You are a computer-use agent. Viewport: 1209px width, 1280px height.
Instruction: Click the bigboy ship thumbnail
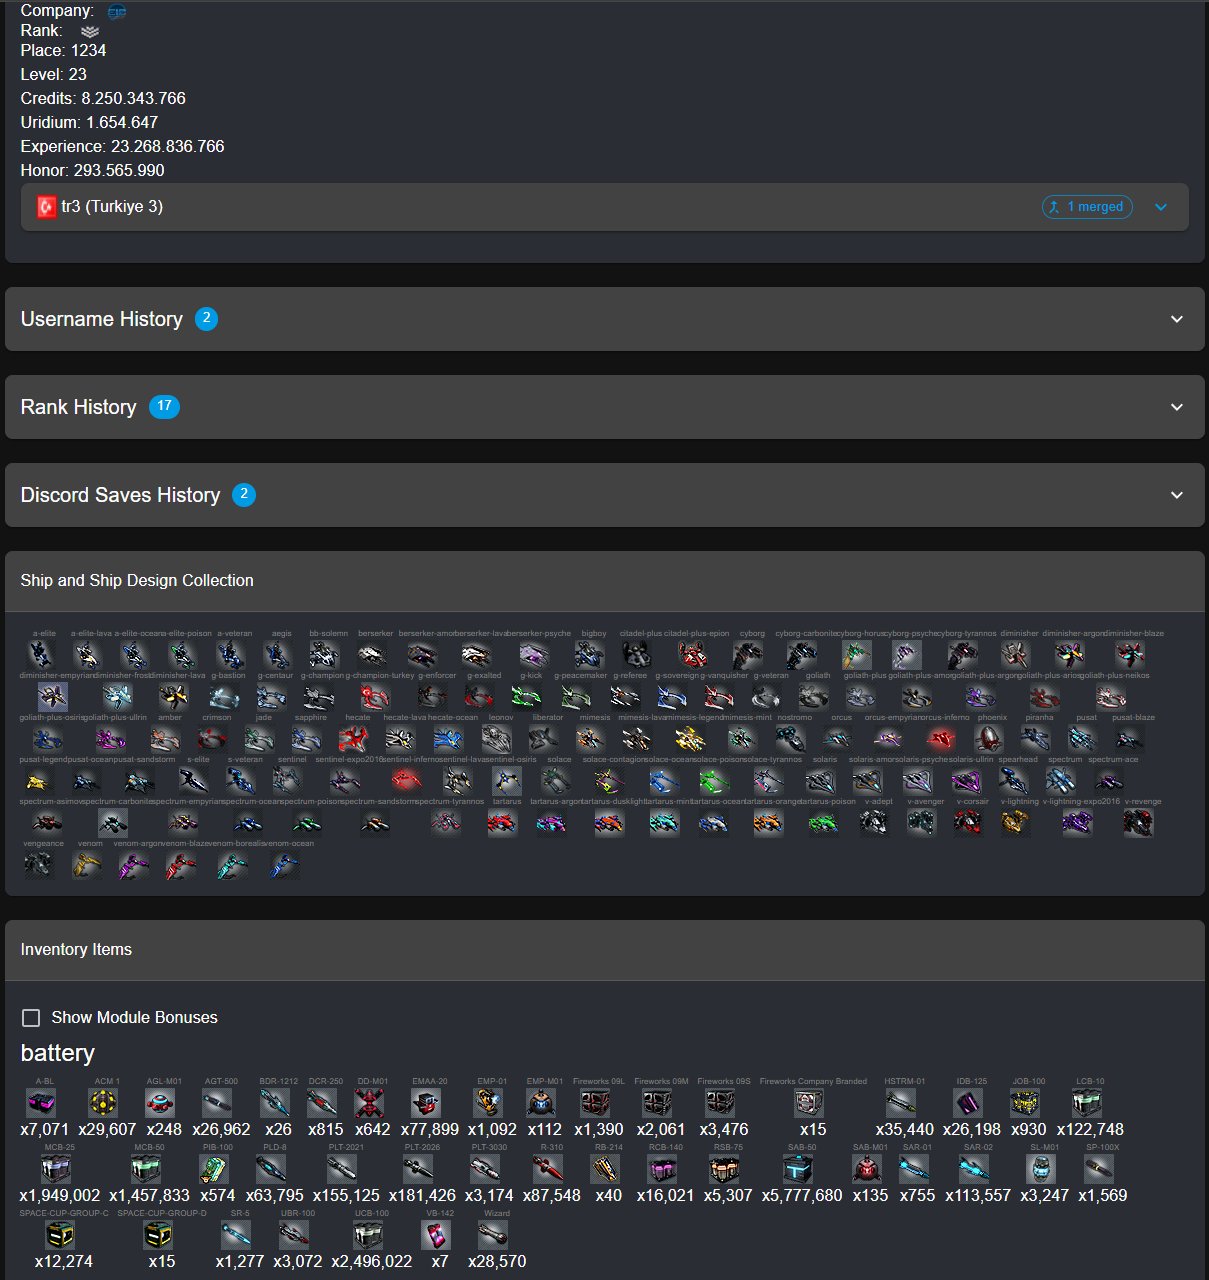pyautogui.click(x=589, y=655)
